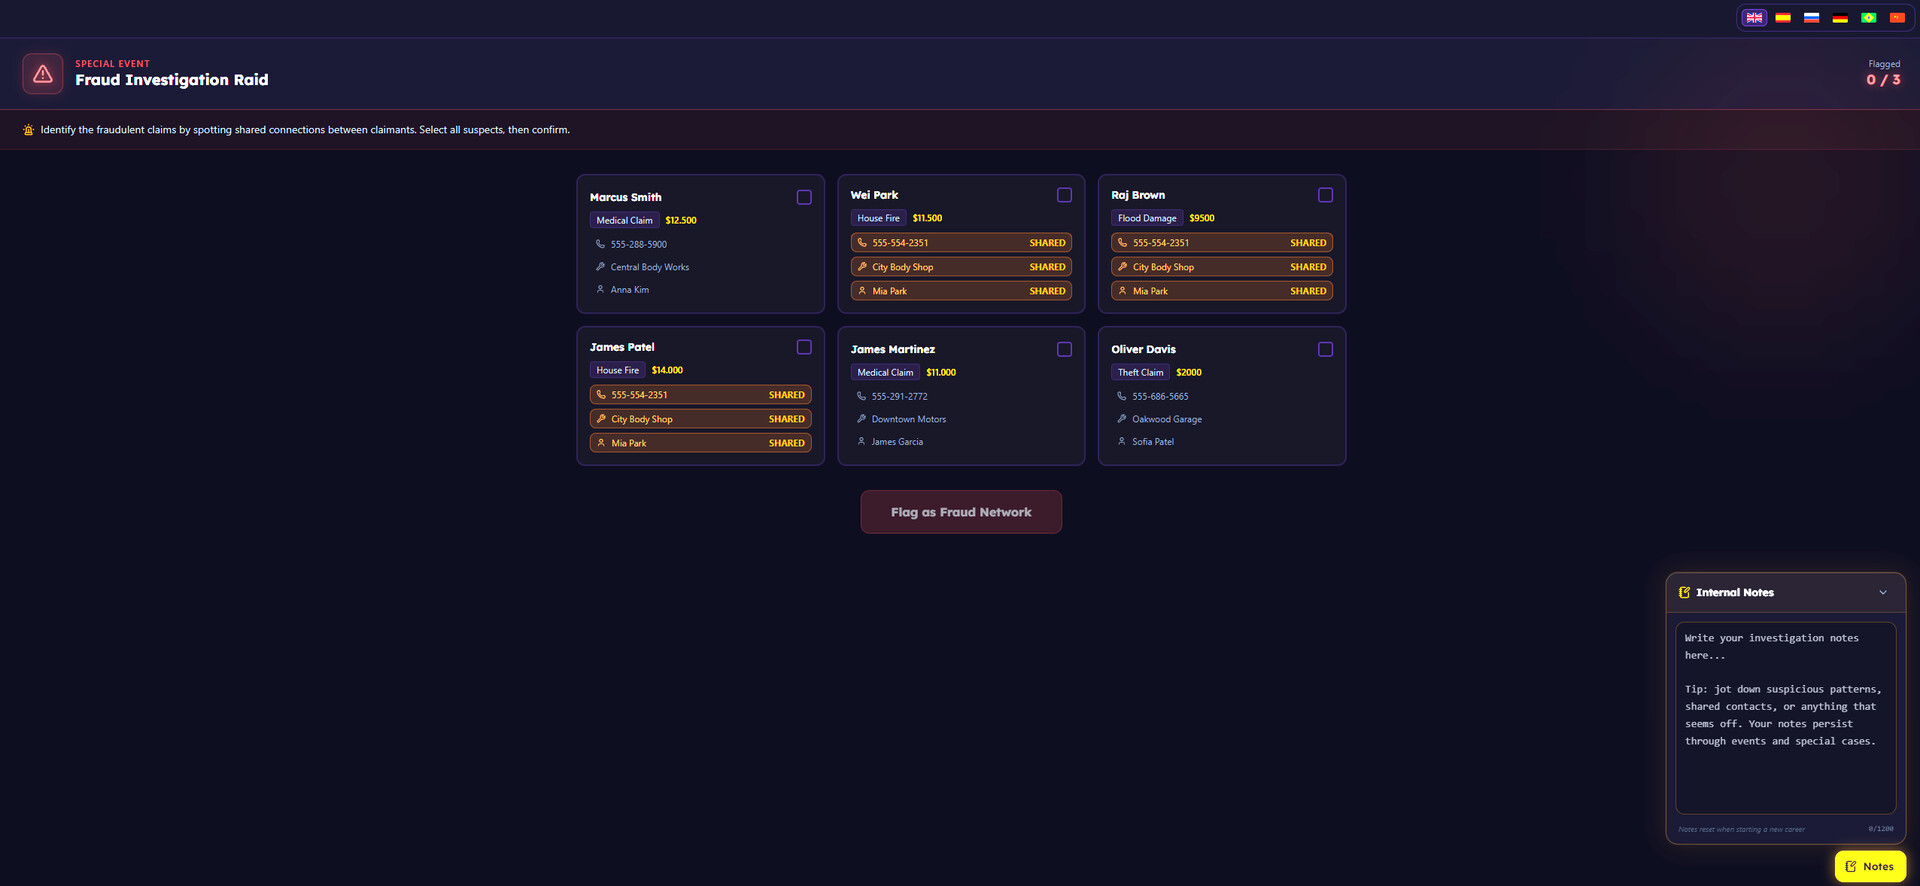Collapse the Internal Notes panel chevron
The image size is (1920, 886).
1883,593
